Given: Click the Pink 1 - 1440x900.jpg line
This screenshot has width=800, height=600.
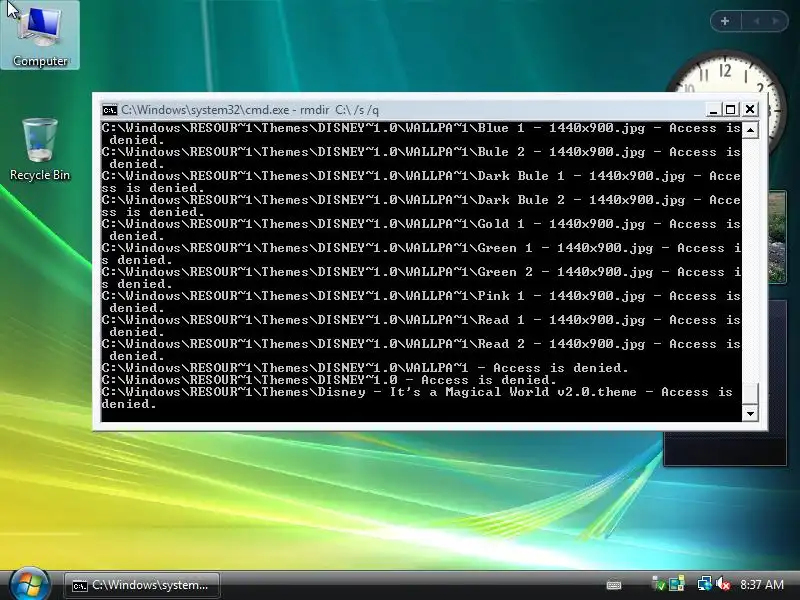Looking at the screenshot, I should (x=421, y=302).
